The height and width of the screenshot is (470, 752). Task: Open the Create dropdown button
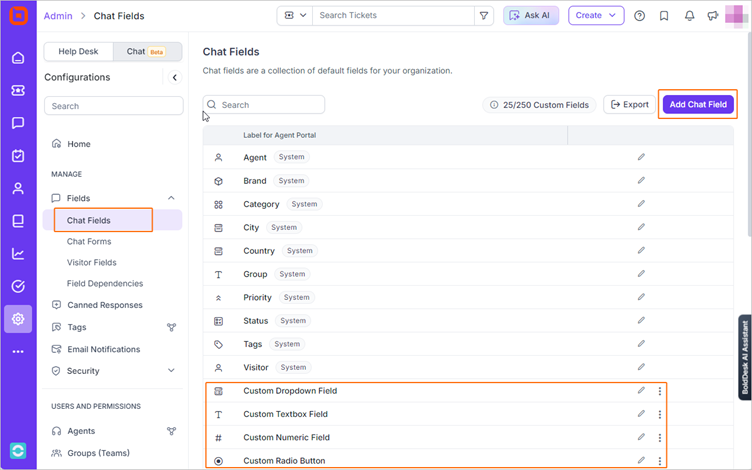pos(596,15)
